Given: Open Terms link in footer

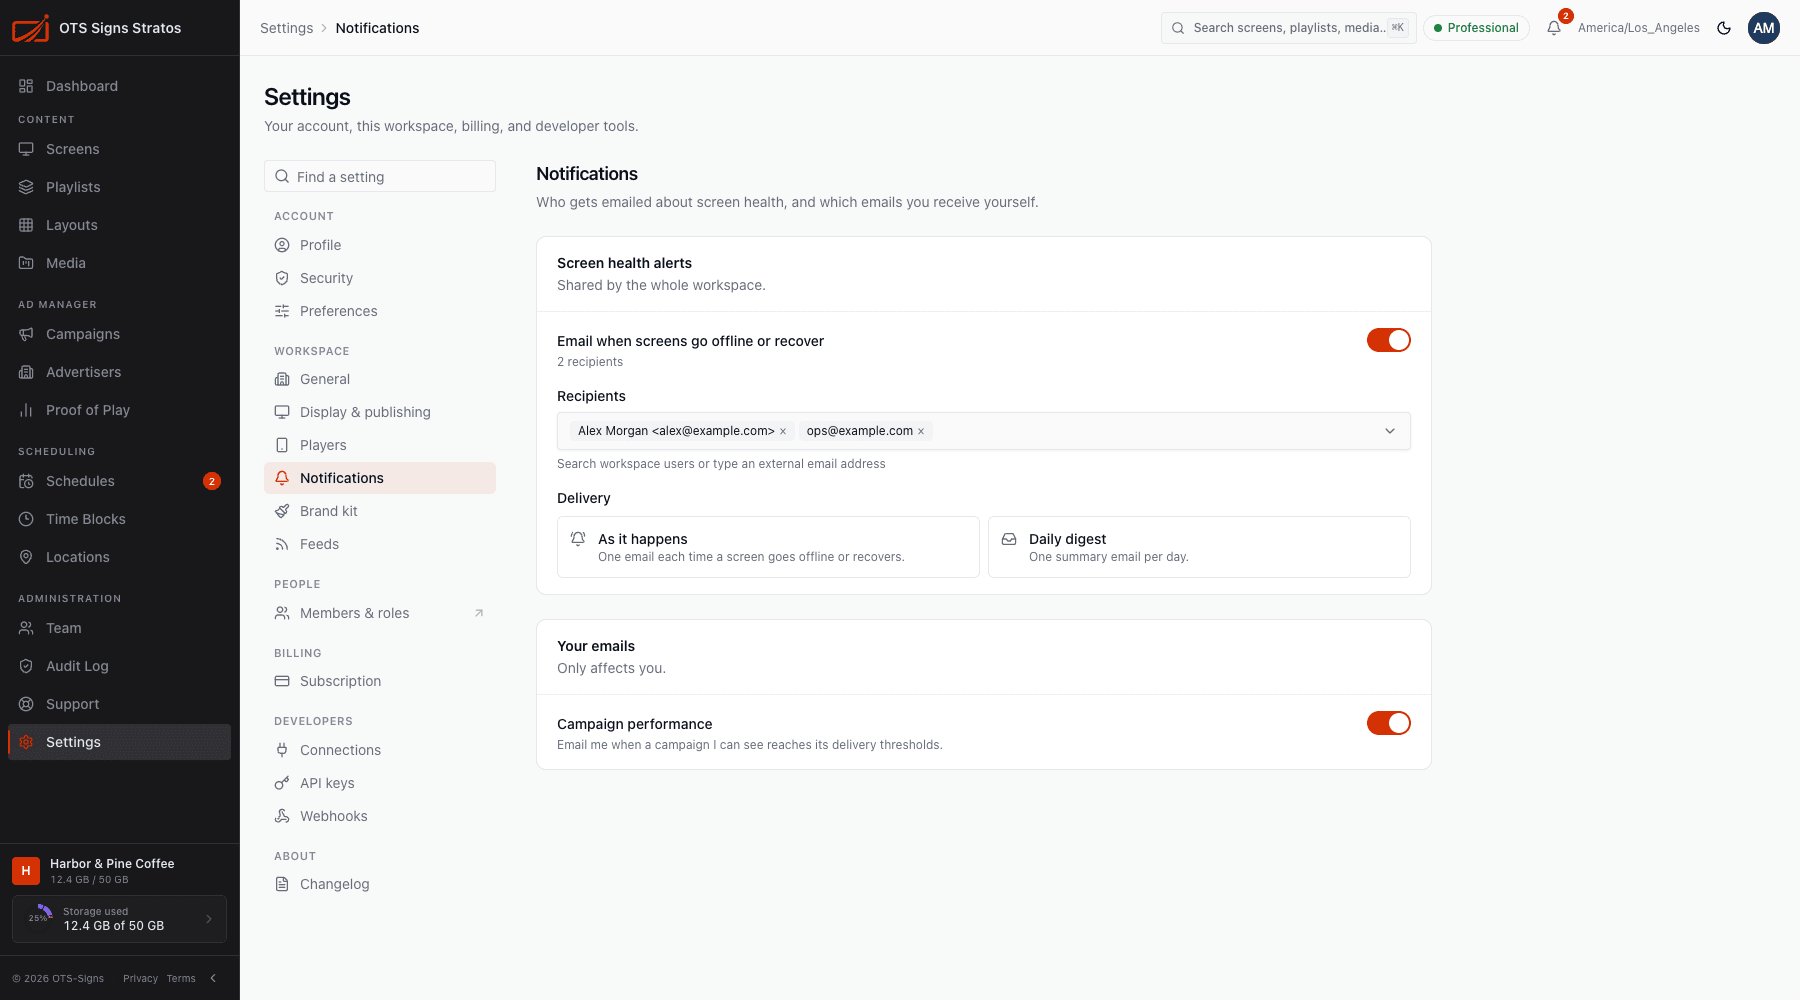Looking at the screenshot, I should [x=181, y=978].
